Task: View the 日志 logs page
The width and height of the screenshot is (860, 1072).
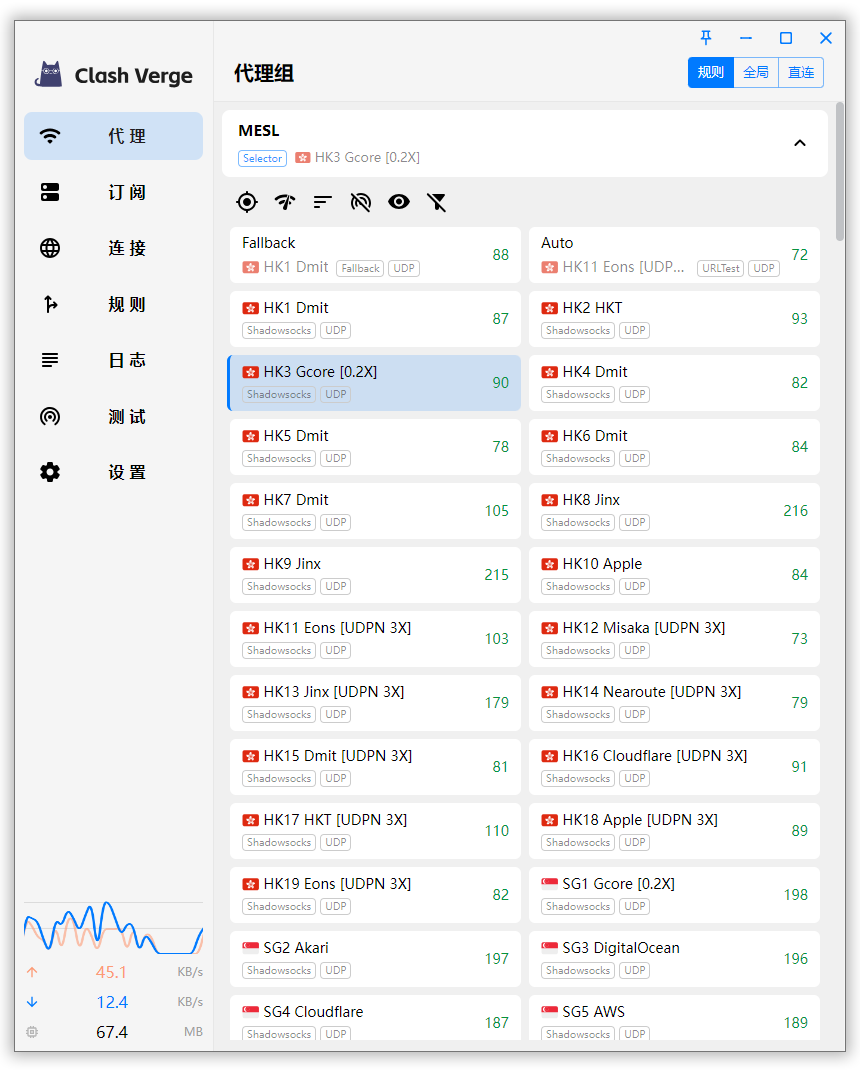Action: (x=113, y=360)
